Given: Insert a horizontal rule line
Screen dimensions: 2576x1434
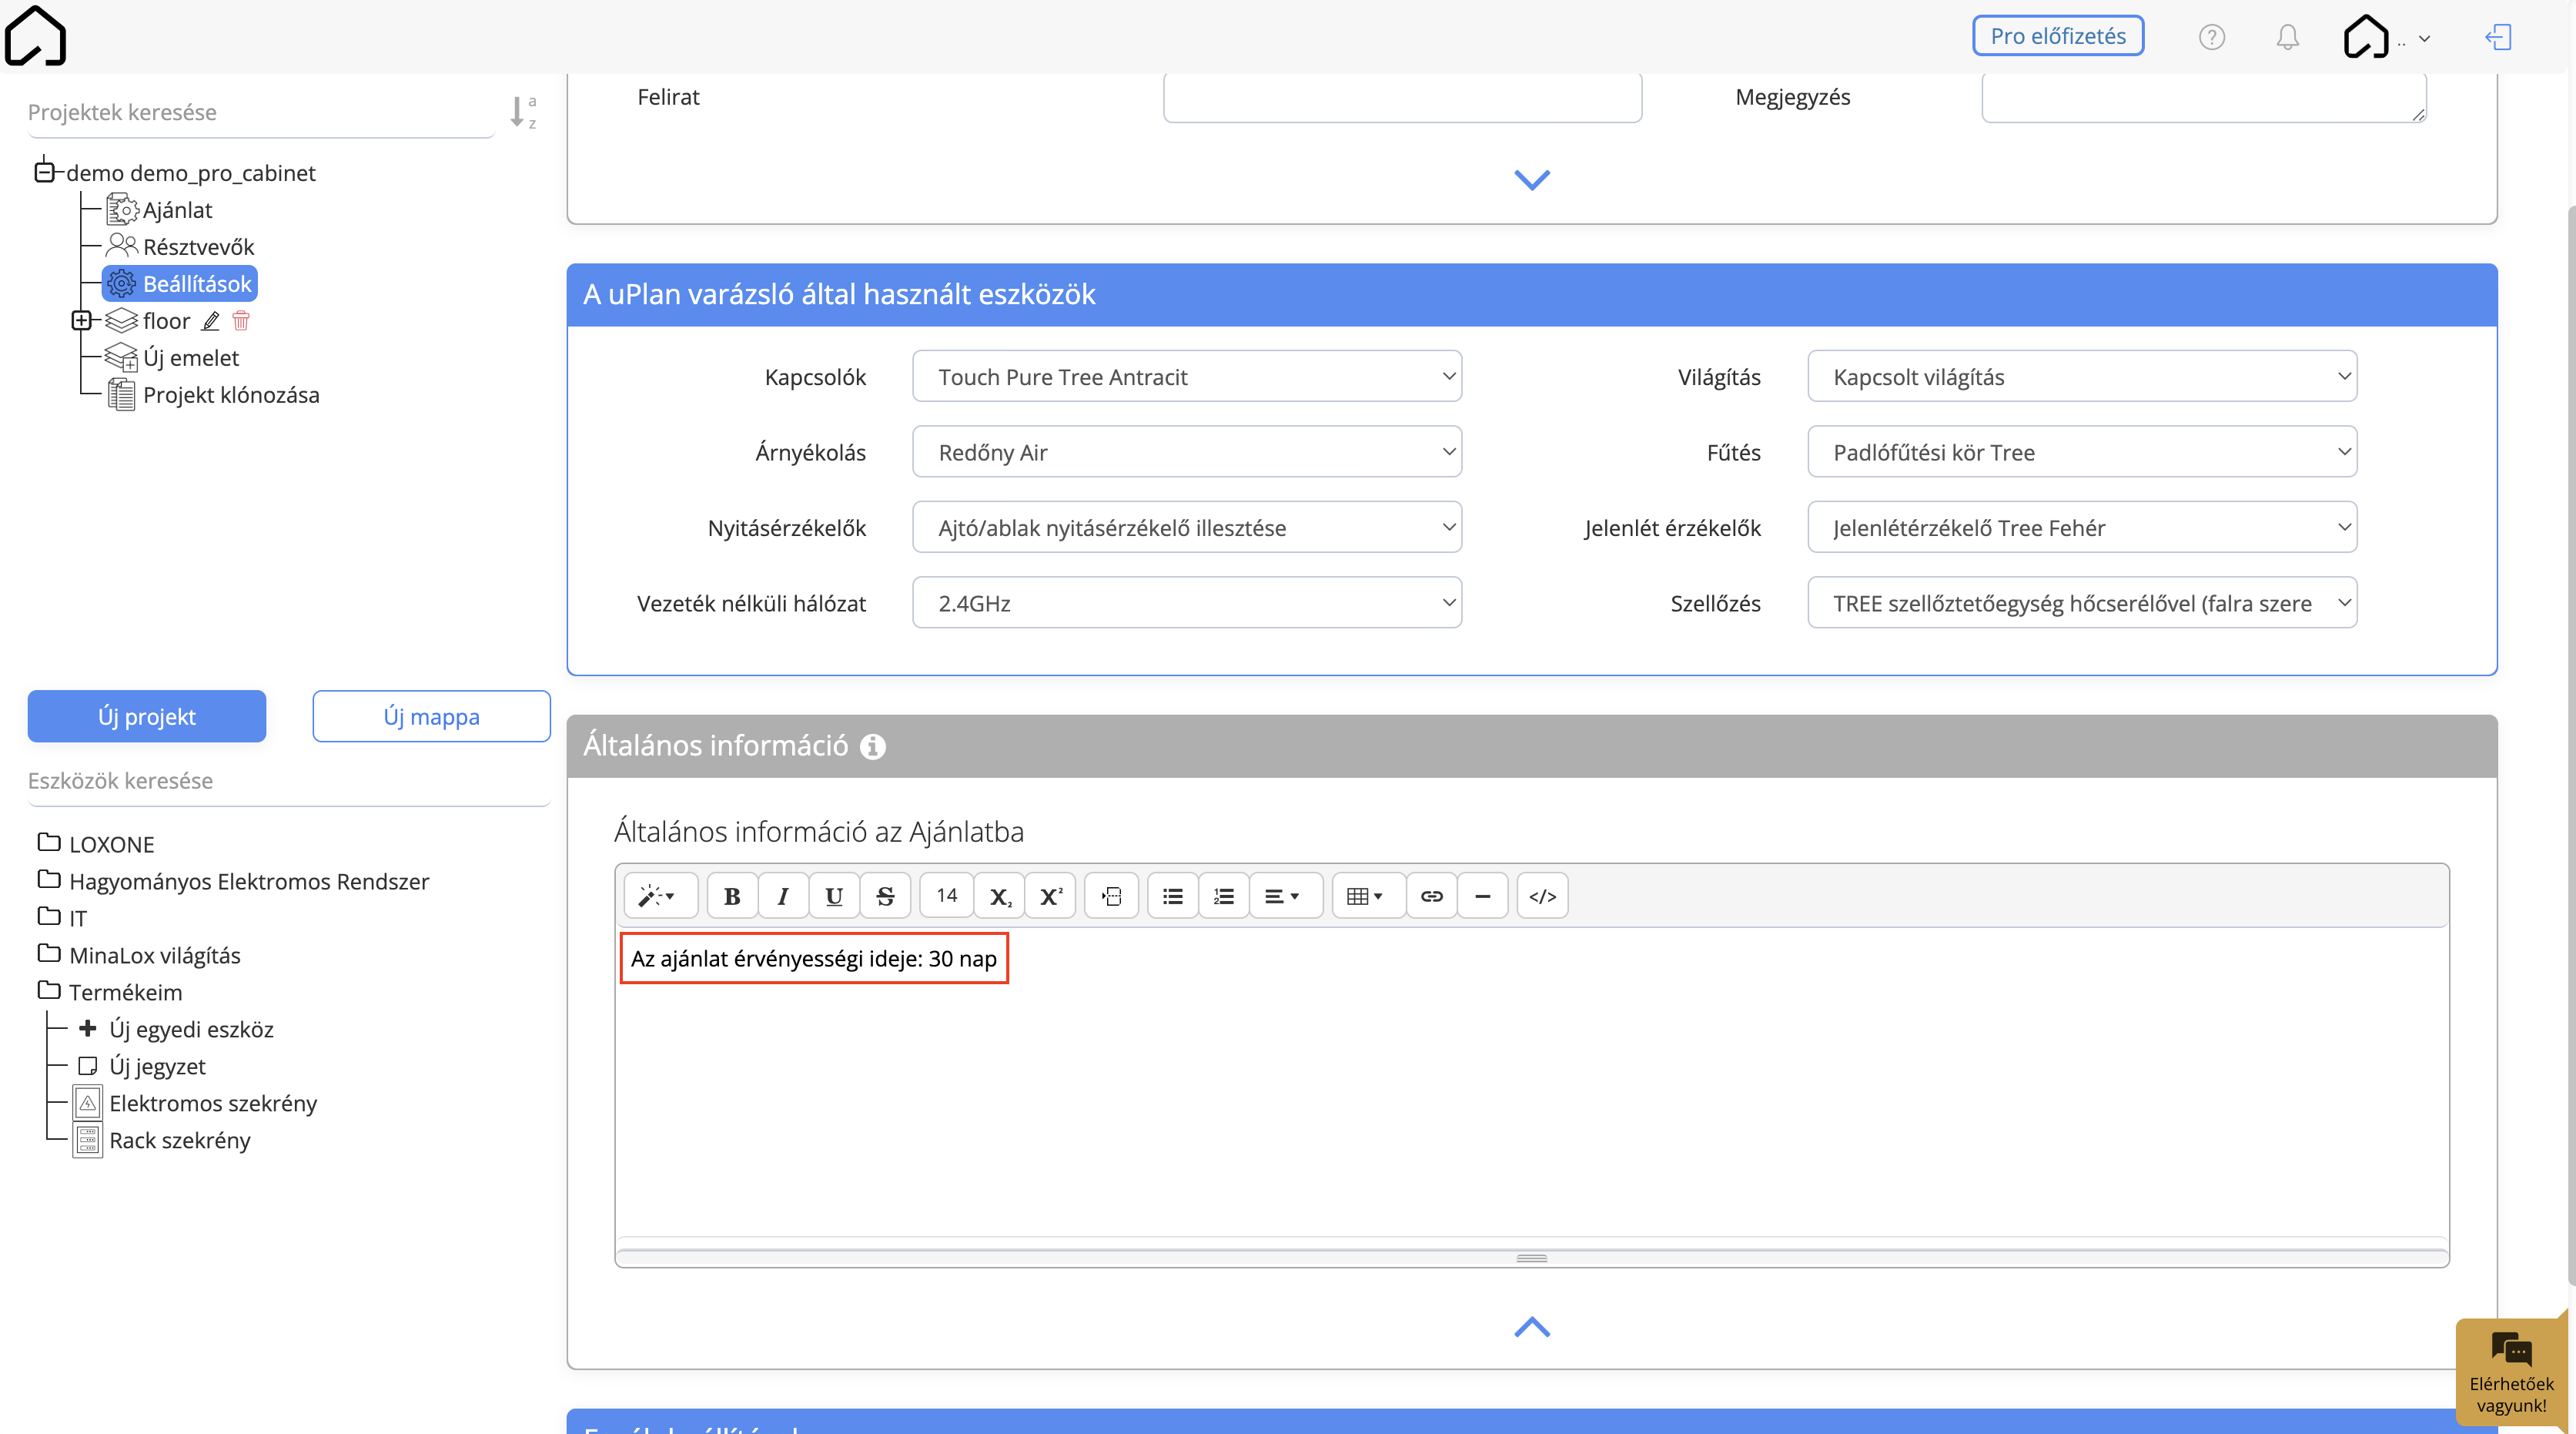Looking at the screenshot, I should (1483, 896).
